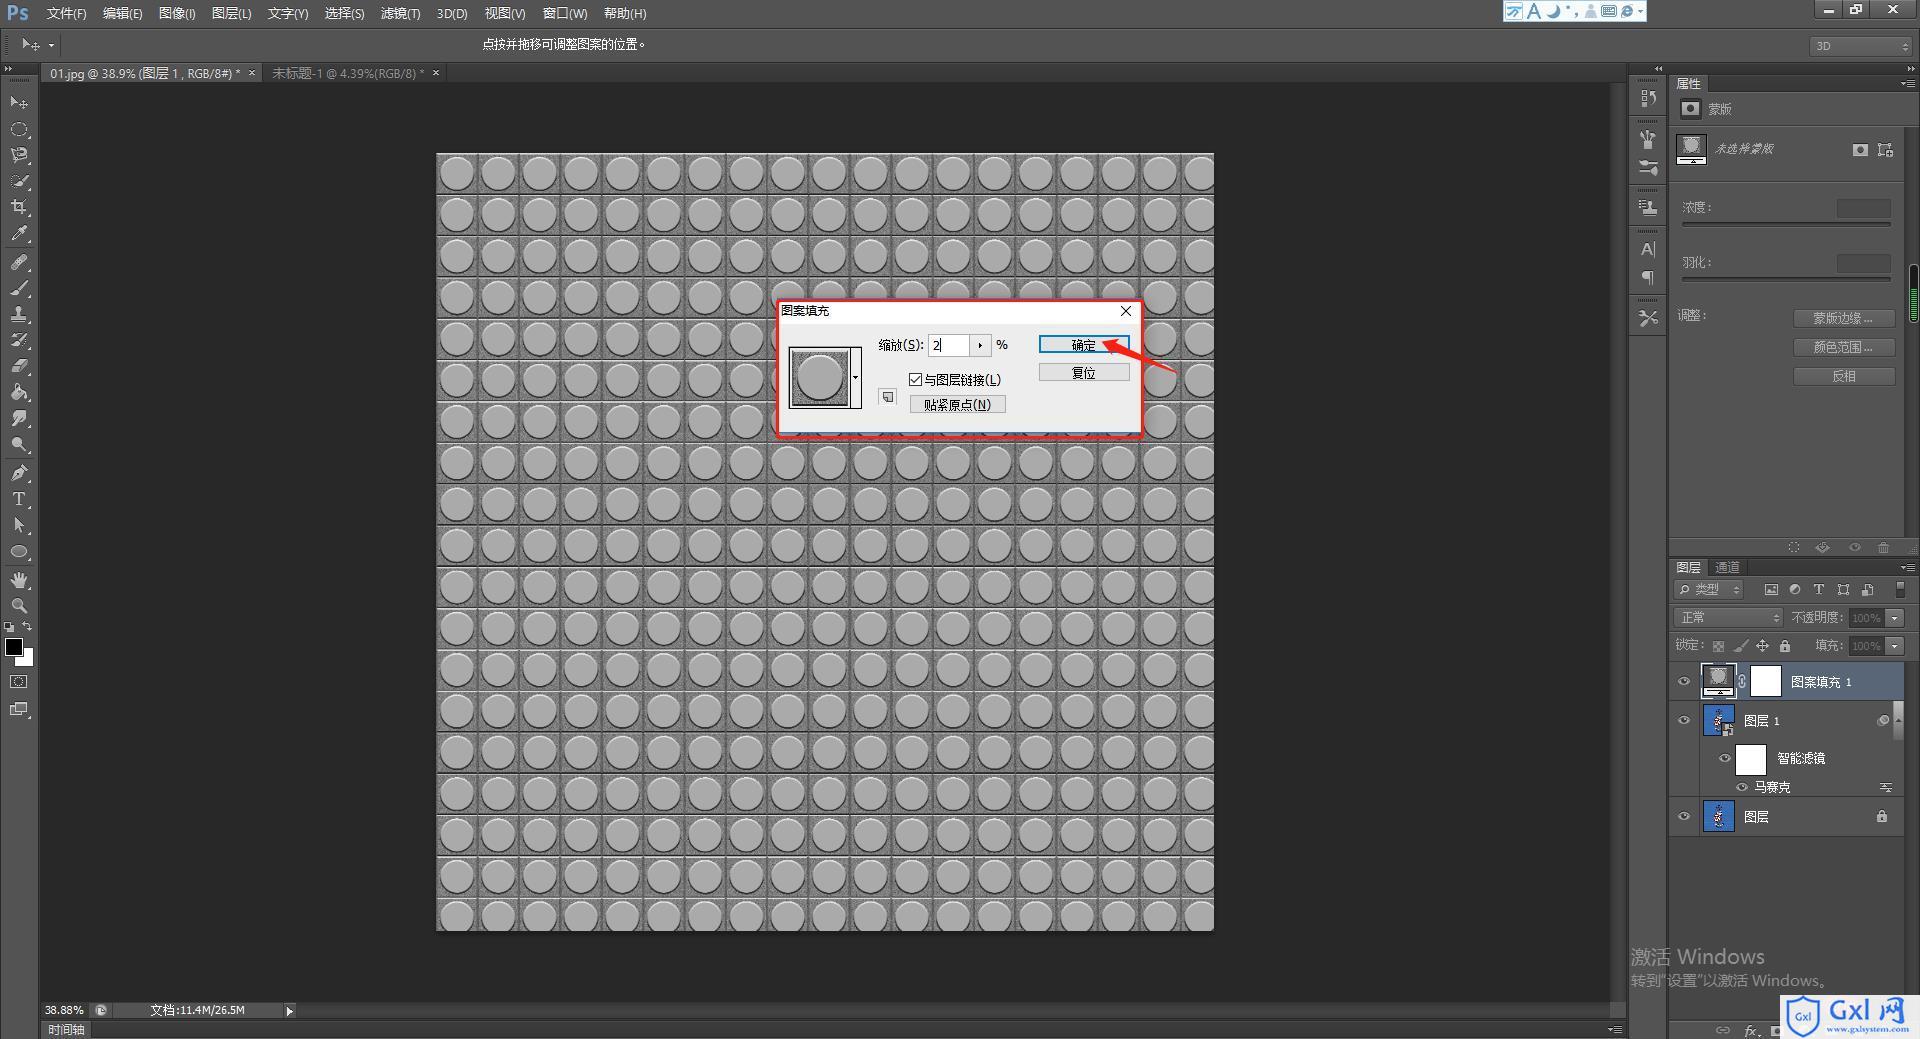This screenshot has height=1039, width=1920.
Task: Open the 类型 filter dropdown
Action: coord(1709,590)
